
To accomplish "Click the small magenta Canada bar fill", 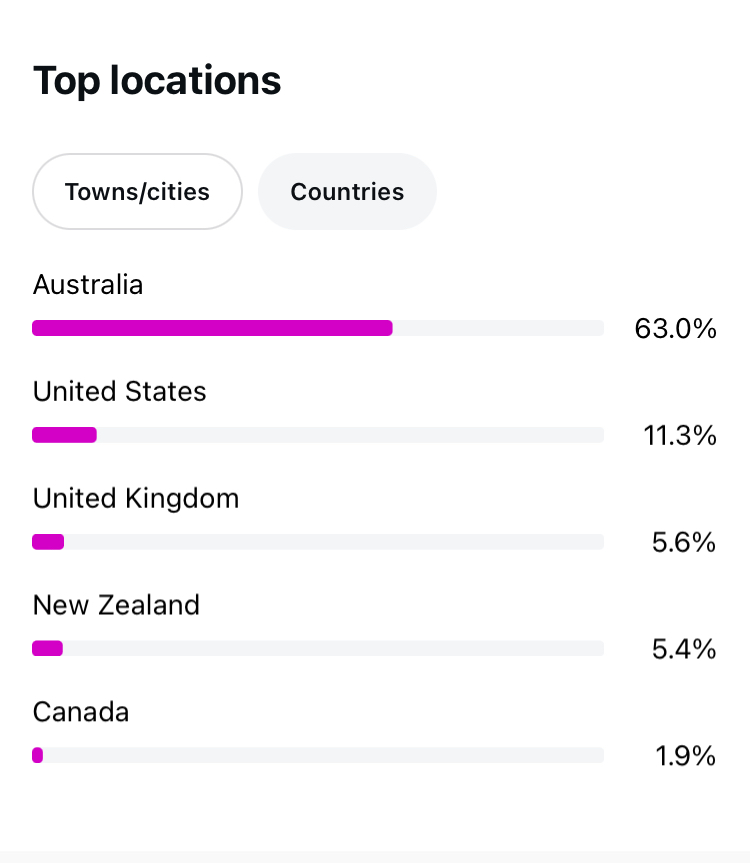I will [38, 756].
